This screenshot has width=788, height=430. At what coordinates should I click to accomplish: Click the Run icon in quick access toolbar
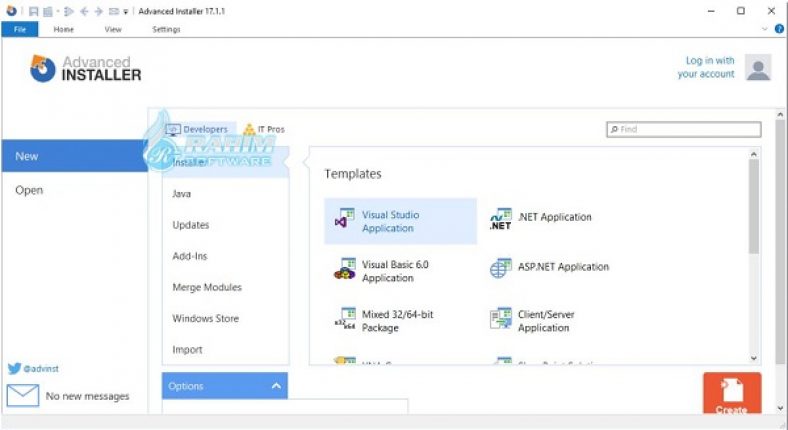69,11
